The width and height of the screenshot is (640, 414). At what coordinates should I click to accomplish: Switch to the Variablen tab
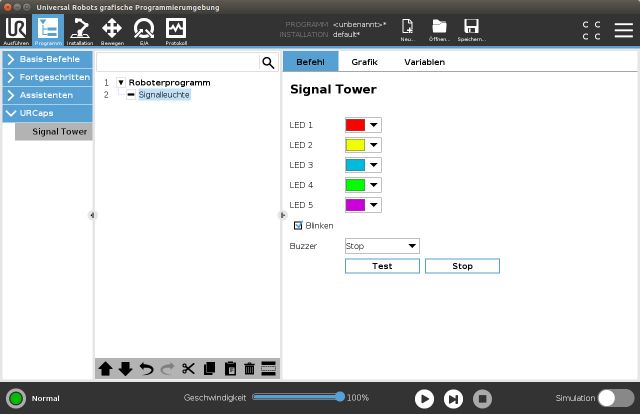pyautogui.click(x=424, y=62)
